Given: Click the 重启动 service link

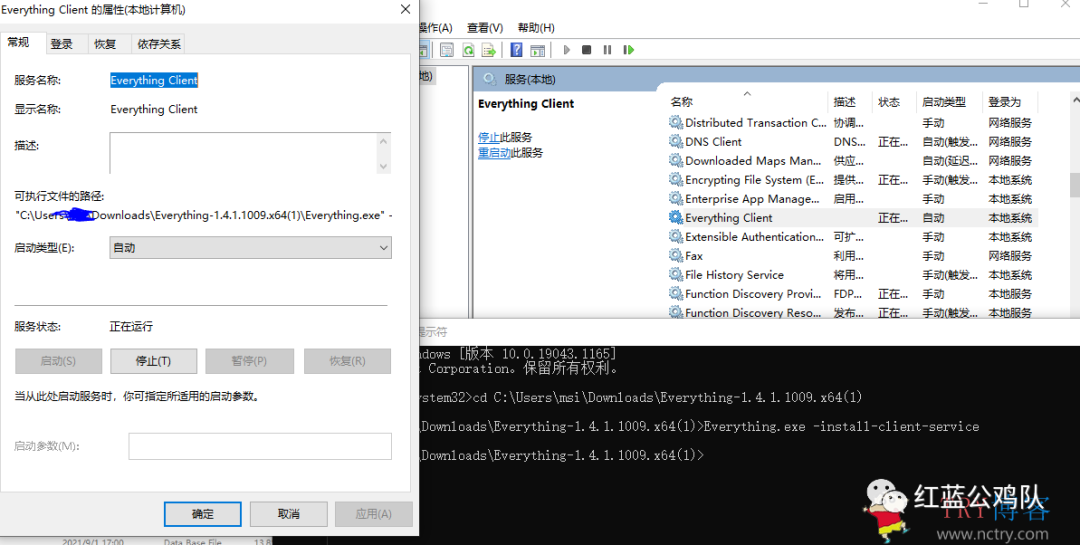Looking at the screenshot, I should tap(495, 153).
